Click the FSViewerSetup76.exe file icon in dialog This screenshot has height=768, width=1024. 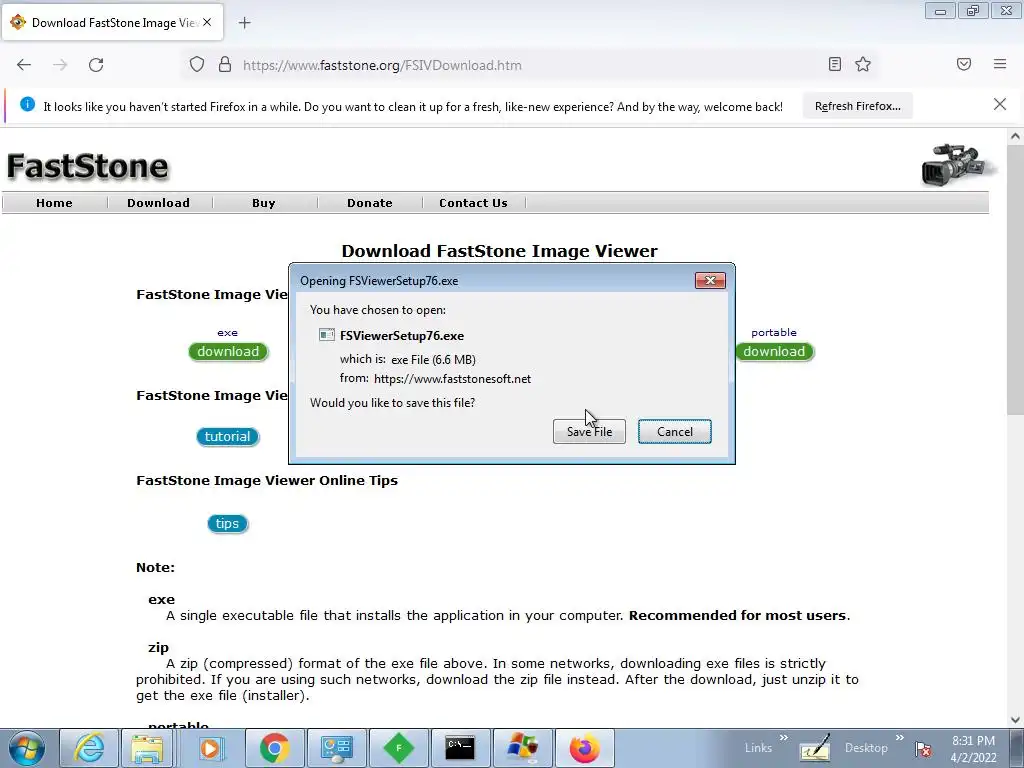coord(327,336)
